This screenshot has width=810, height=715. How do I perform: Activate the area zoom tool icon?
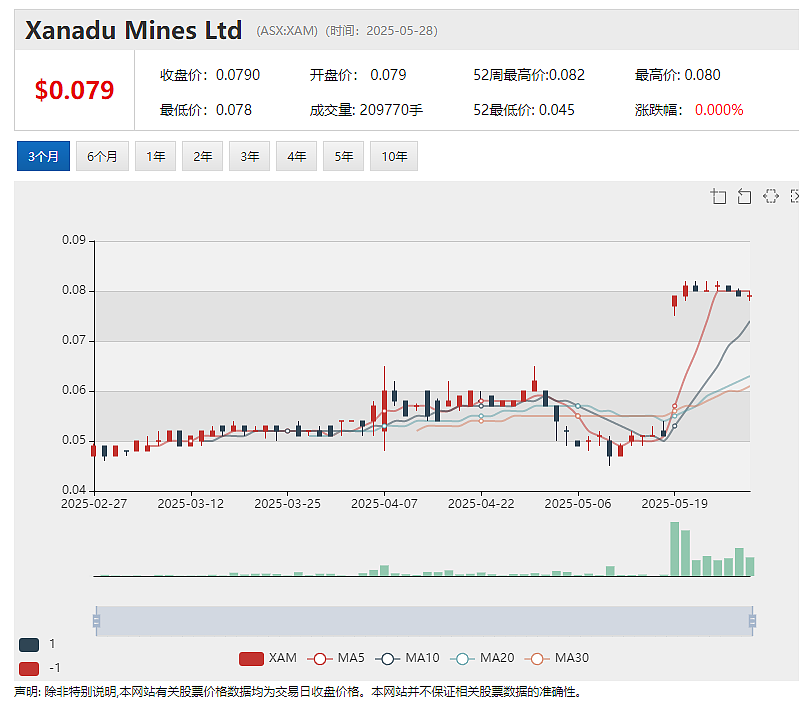click(718, 196)
